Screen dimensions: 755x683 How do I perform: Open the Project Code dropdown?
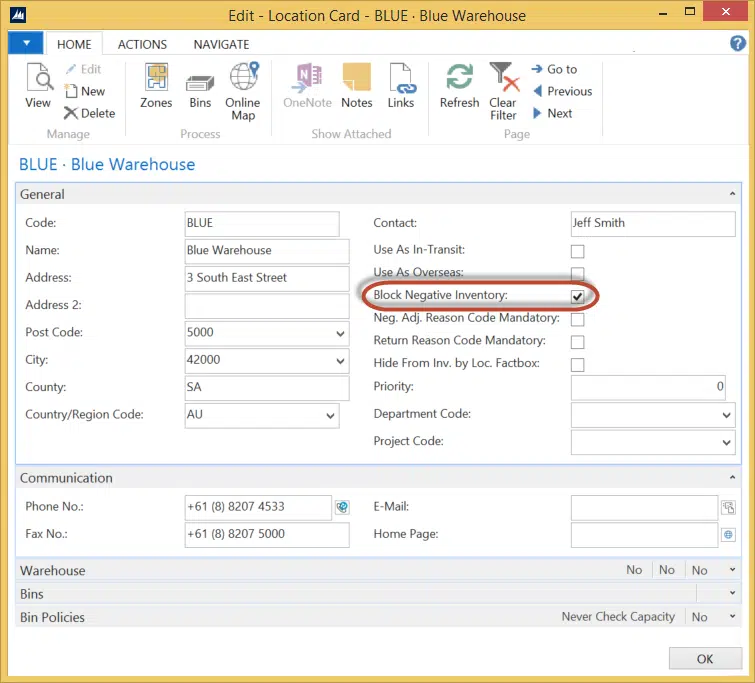coord(726,443)
